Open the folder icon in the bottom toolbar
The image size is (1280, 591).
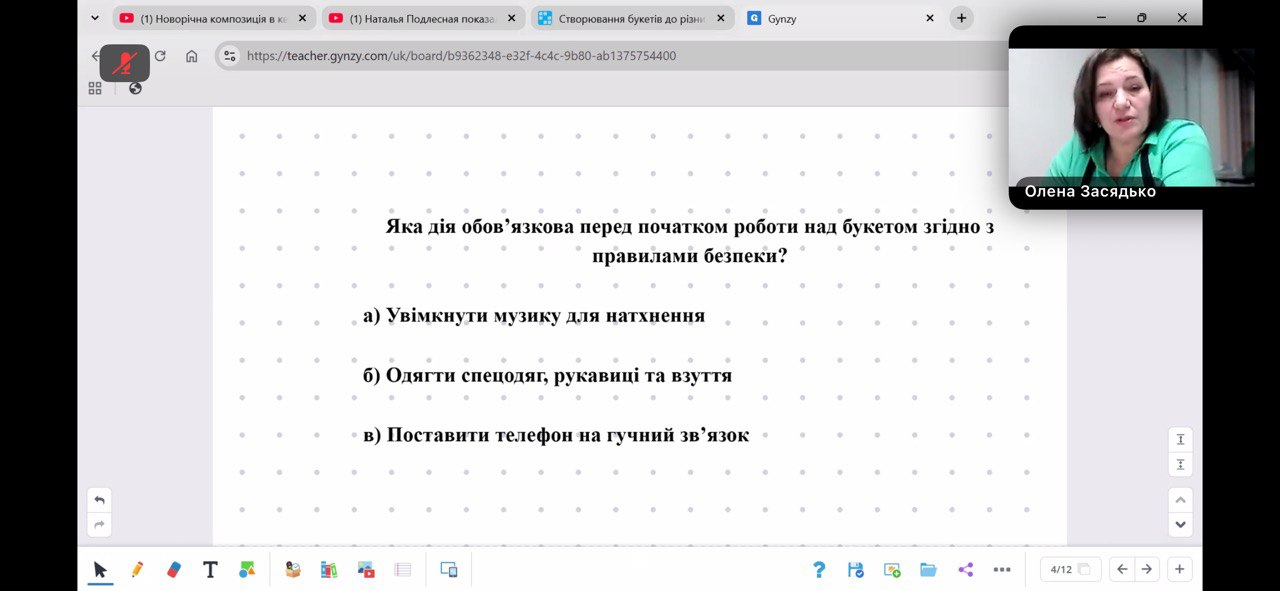pyautogui.click(x=928, y=569)
